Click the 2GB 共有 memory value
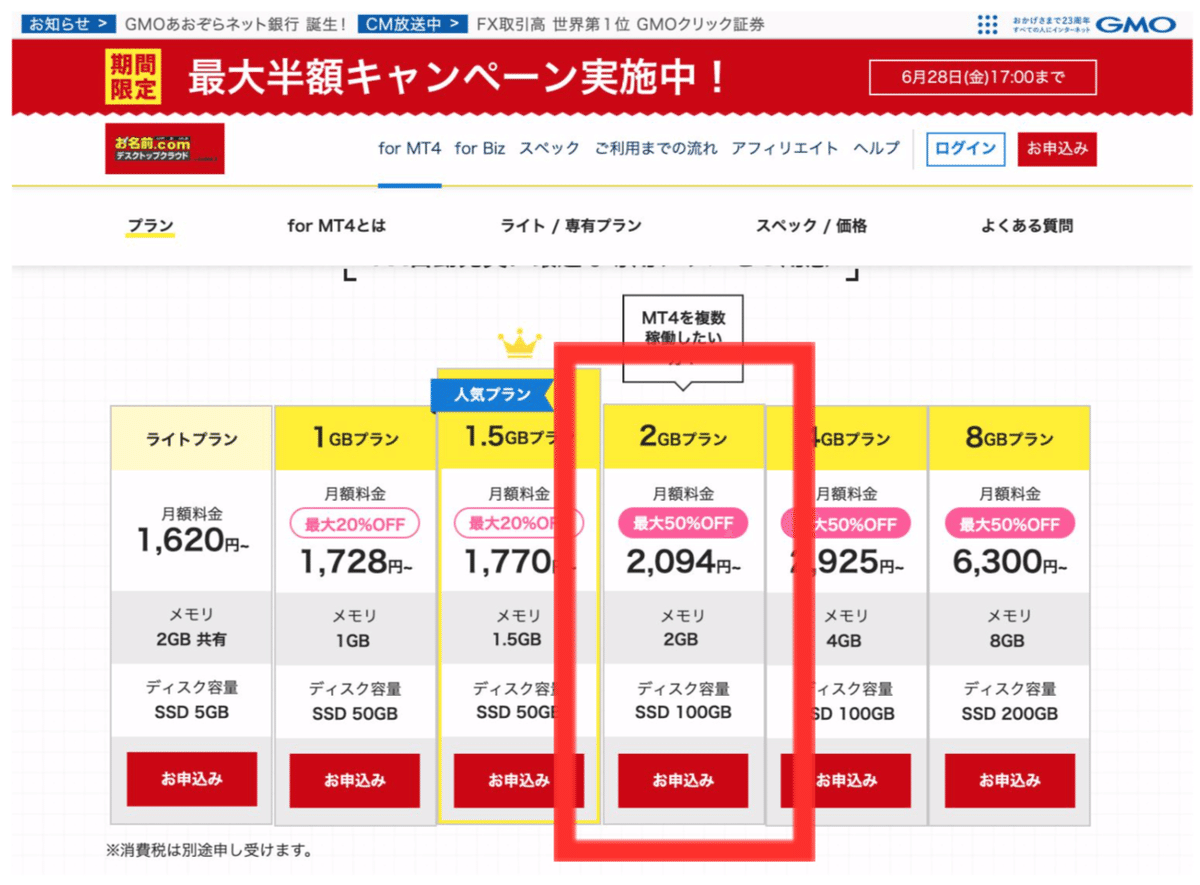Image resolution: width=1200 pixels, height=885 pixels. coord(190,640)
